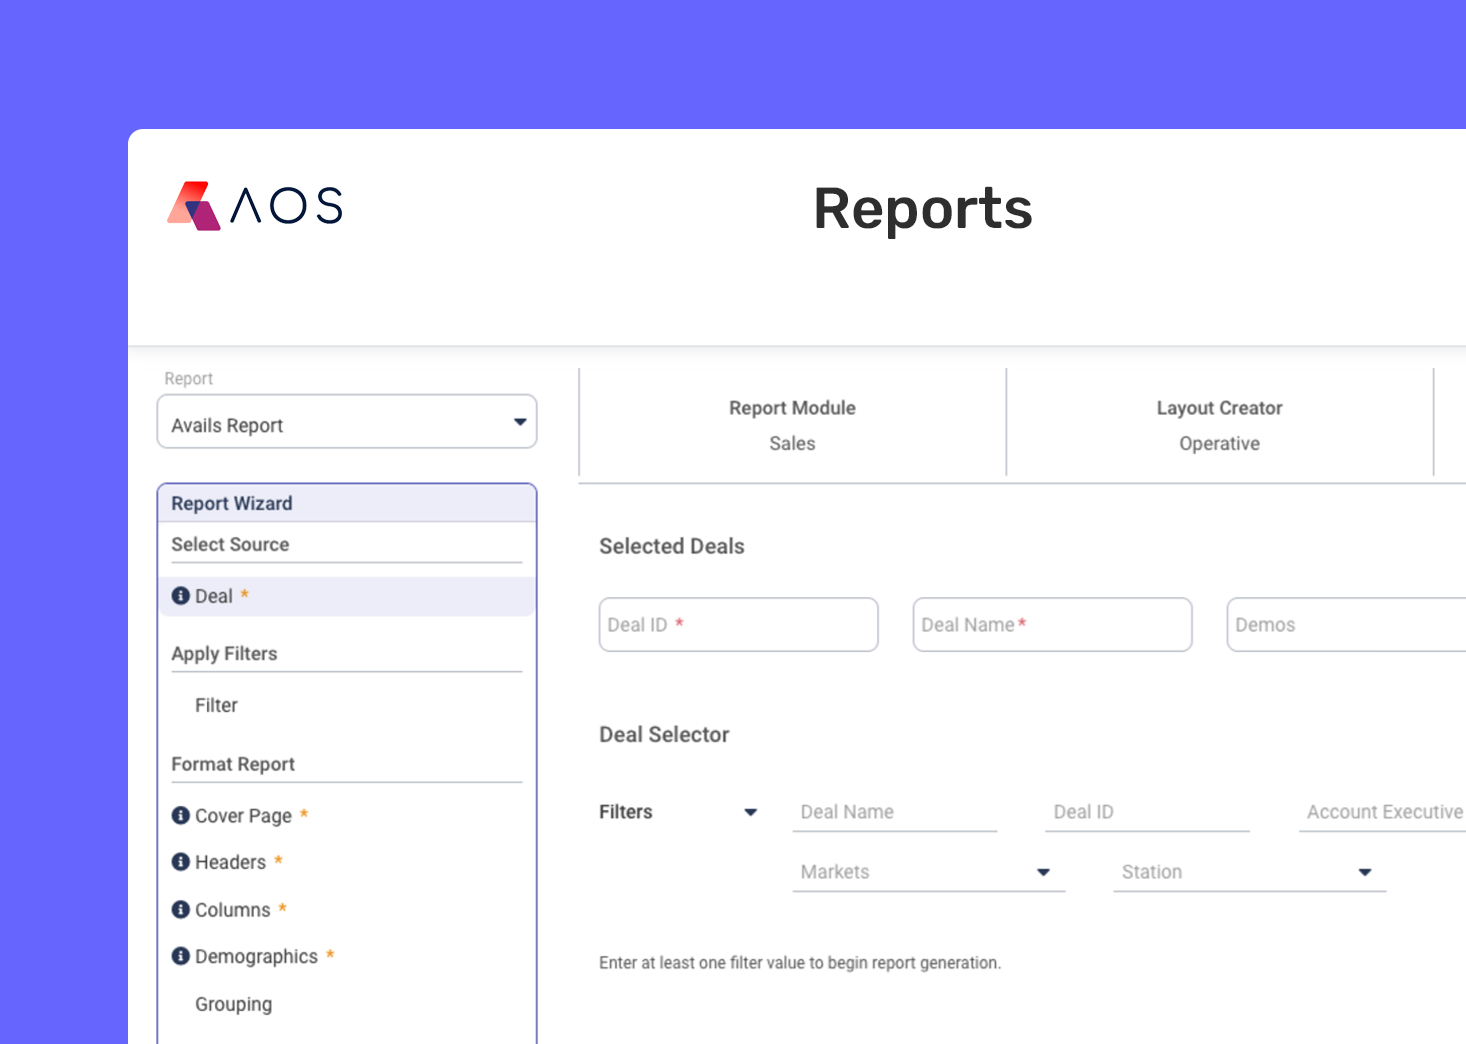1466x1044 pixels.
Task: Switch to the Layout Creator Operative section
Action: pos(1219,424)
